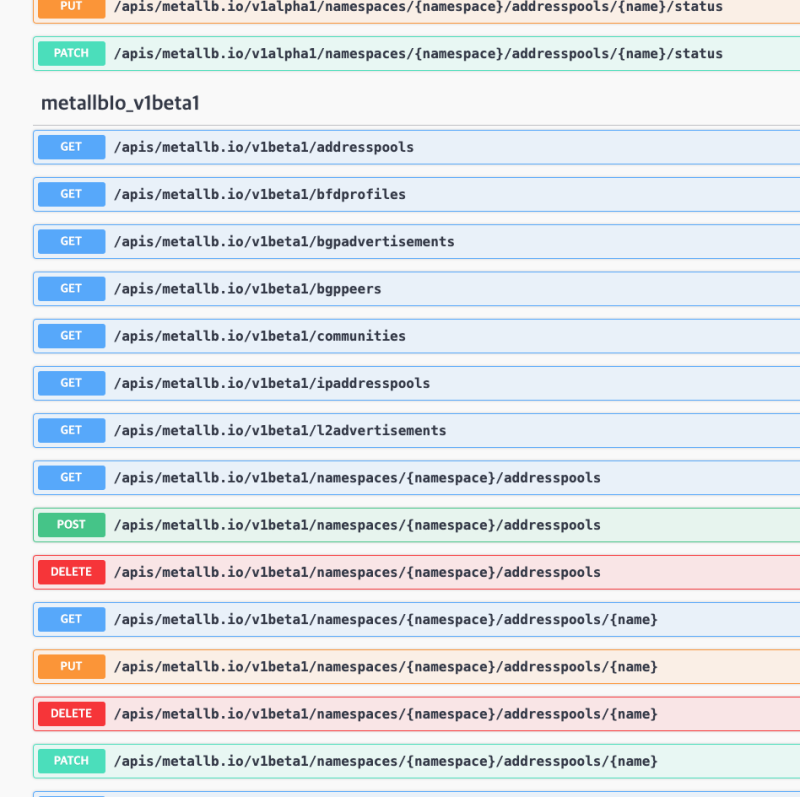
Task: Open PUT v1alpha1 addresspools/{name}/status operation
Action: 416,10
